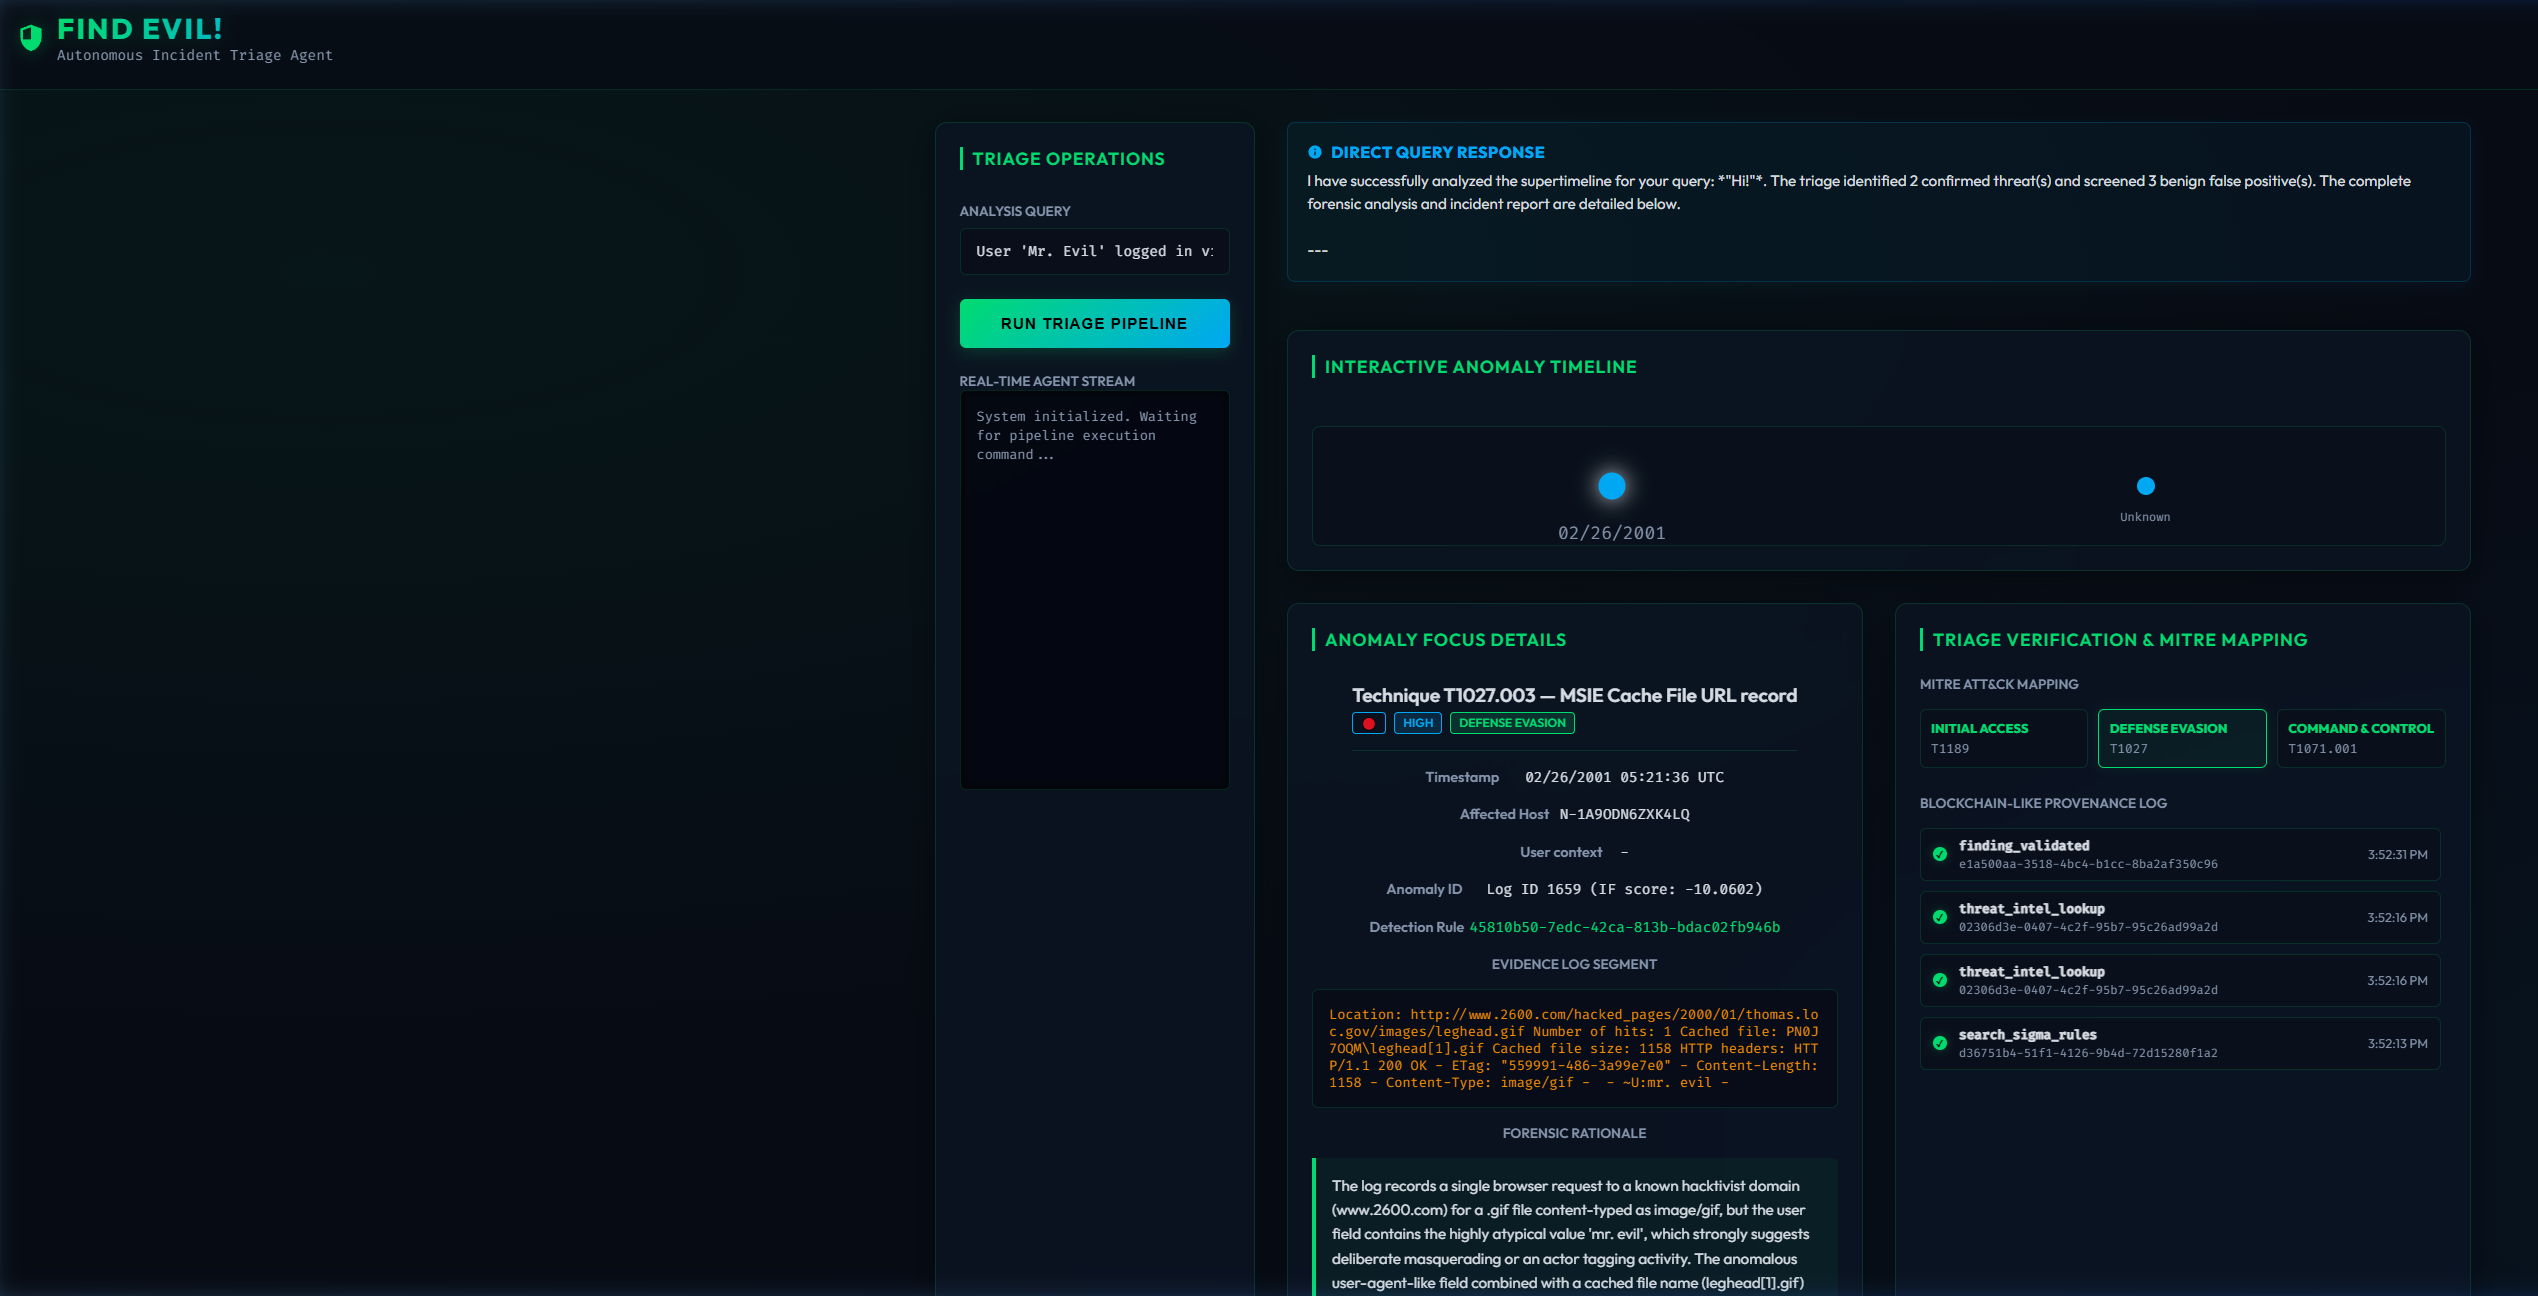Click the Triage Operations heading
The image size is (2538, 1296).
point(1068,159)
